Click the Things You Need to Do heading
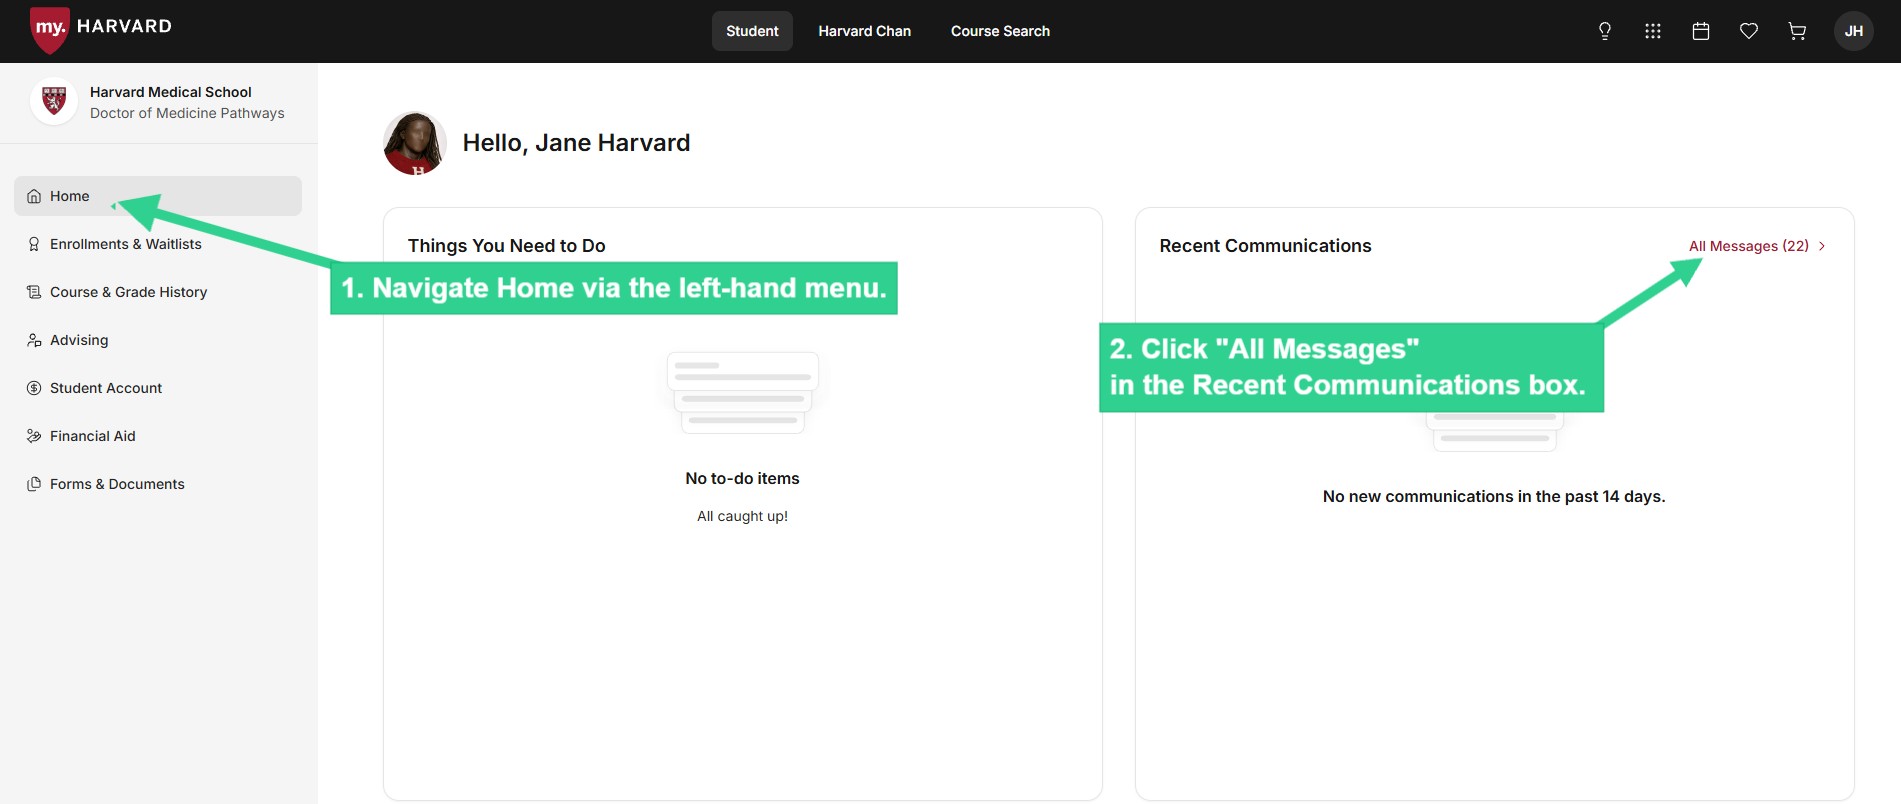 (x=507, y=246)
